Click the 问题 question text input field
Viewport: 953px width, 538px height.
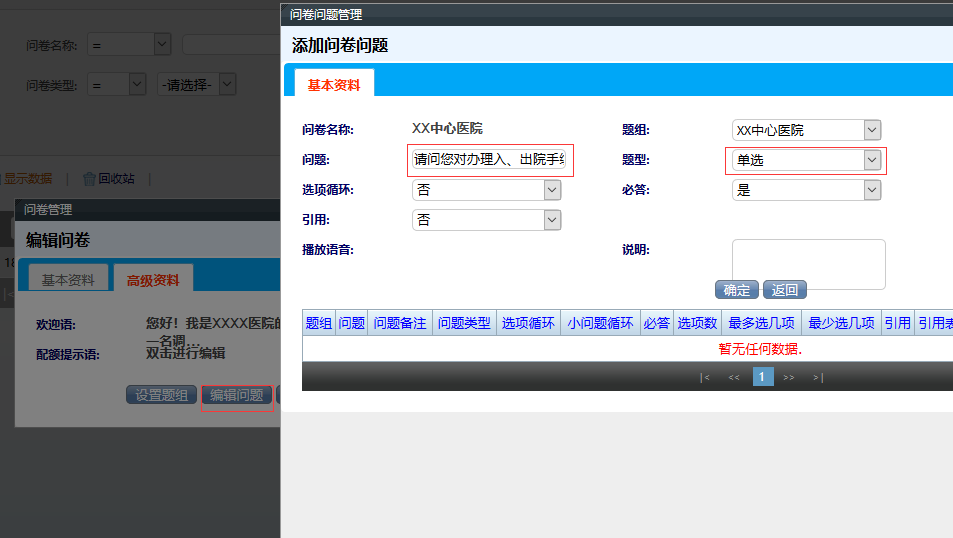click(490, 160)
